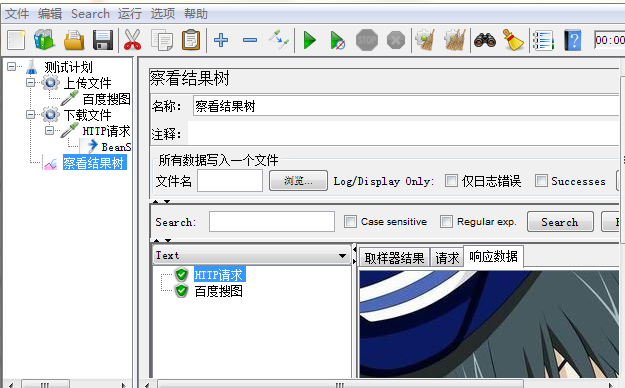Click the 上传文件 thread group gear icon
Screen dimensions: 625x388
click(x=51, y=83)
